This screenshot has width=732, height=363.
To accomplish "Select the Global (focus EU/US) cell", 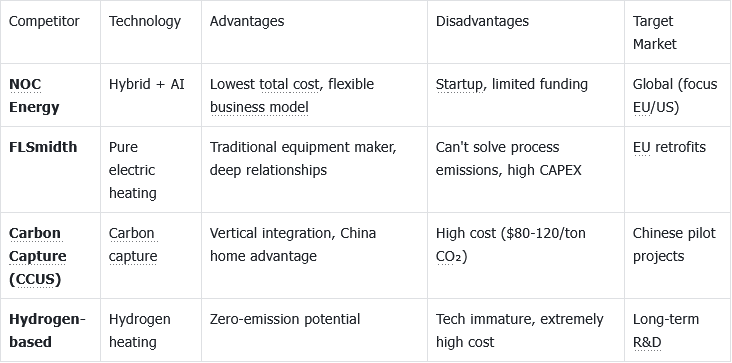I will 675,96.
